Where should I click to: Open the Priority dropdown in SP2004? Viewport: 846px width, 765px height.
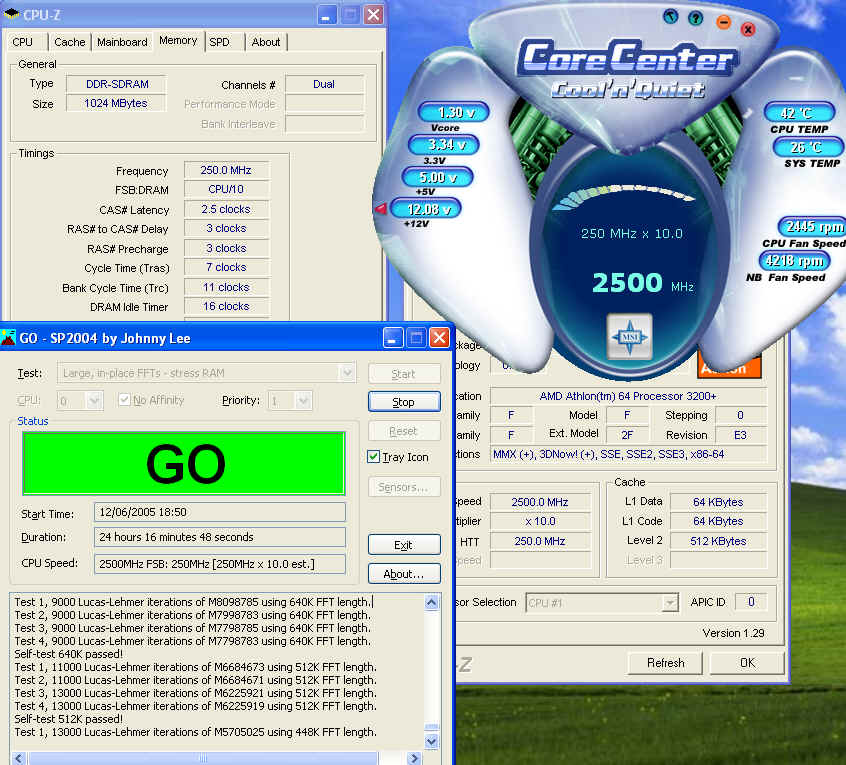click(303, 401)
